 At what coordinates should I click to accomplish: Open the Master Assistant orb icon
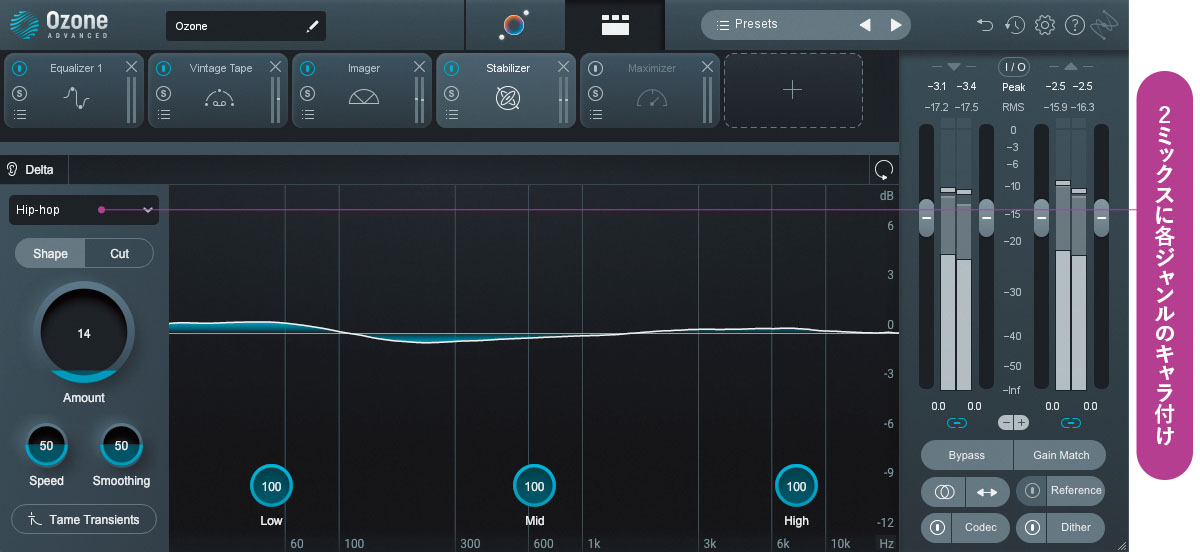coord(515,25)
